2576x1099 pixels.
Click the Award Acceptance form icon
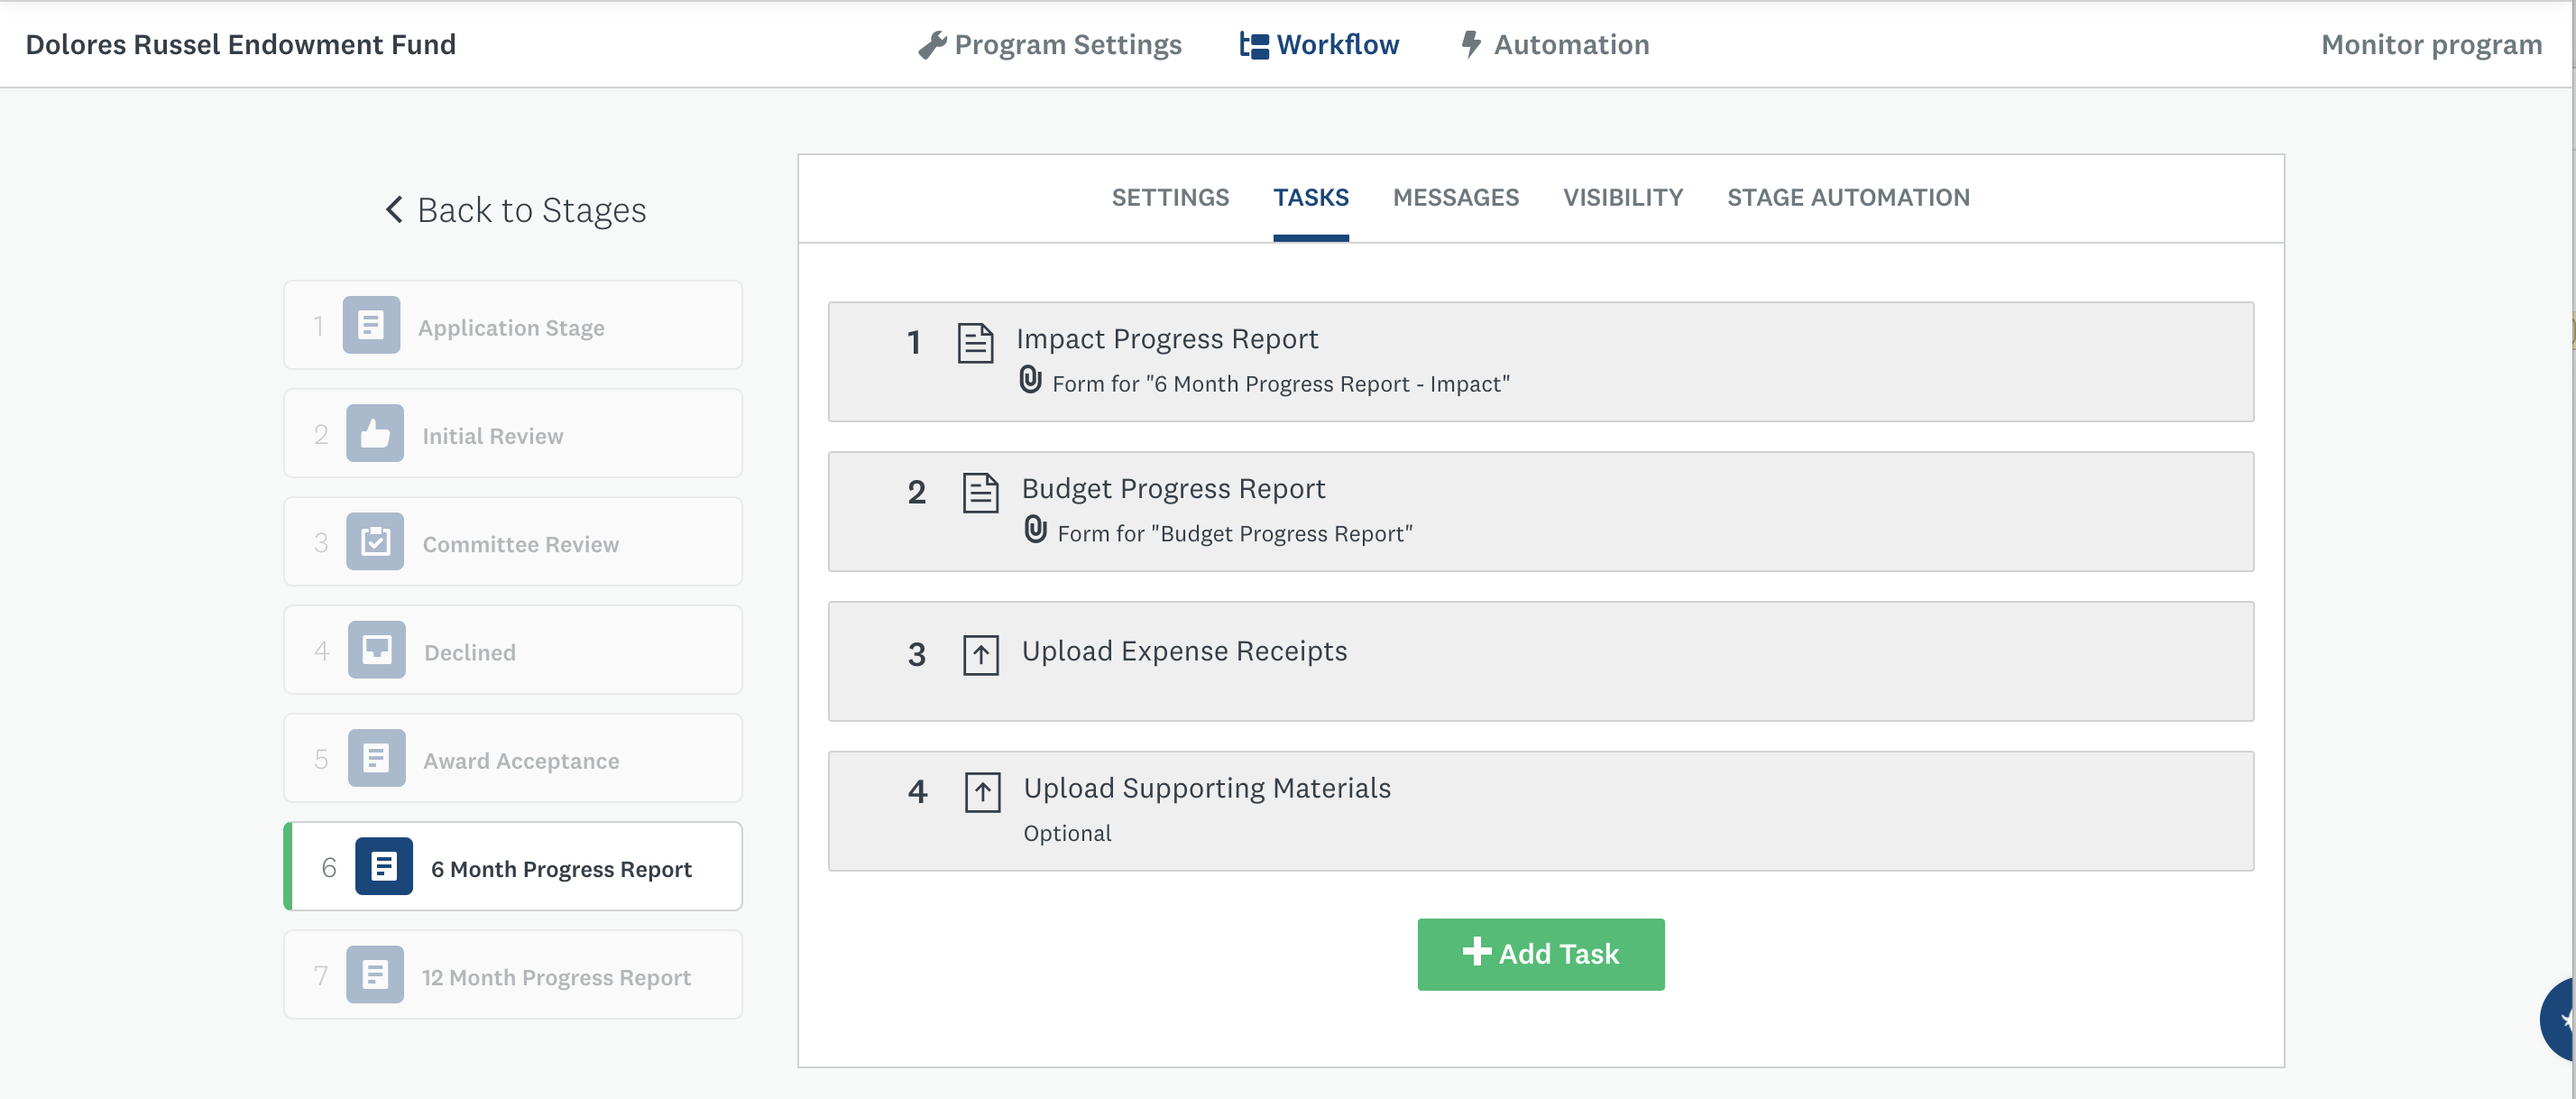pos(376,758)
